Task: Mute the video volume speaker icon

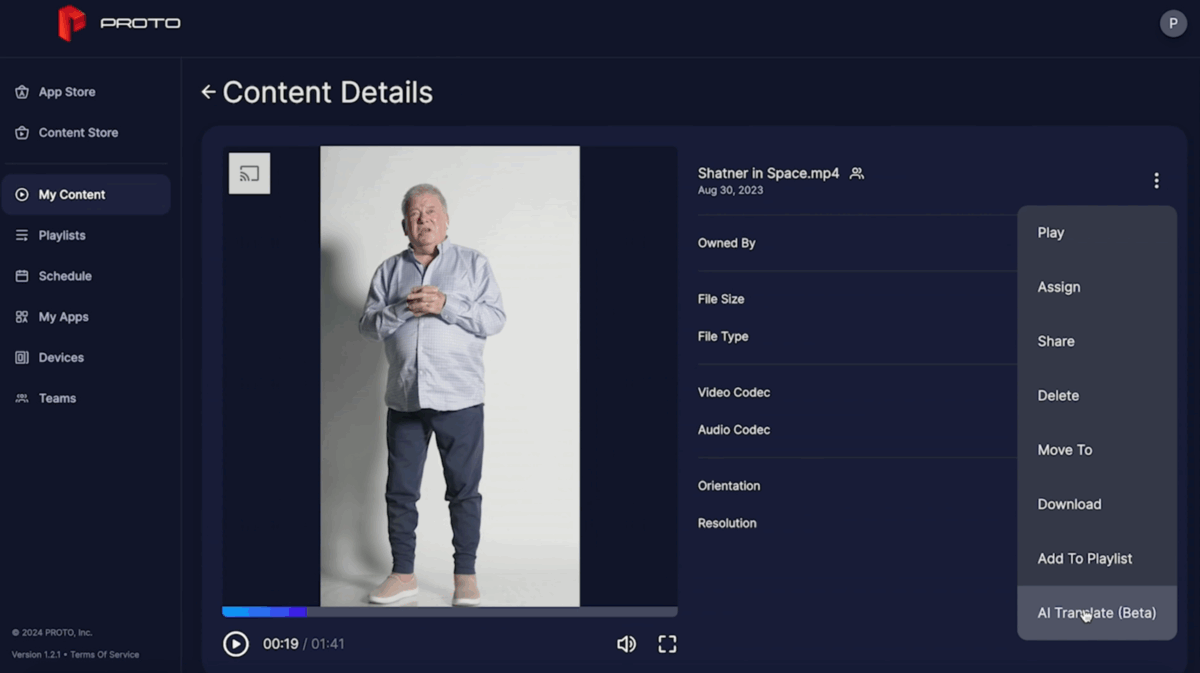Action: tap(626, 644)
